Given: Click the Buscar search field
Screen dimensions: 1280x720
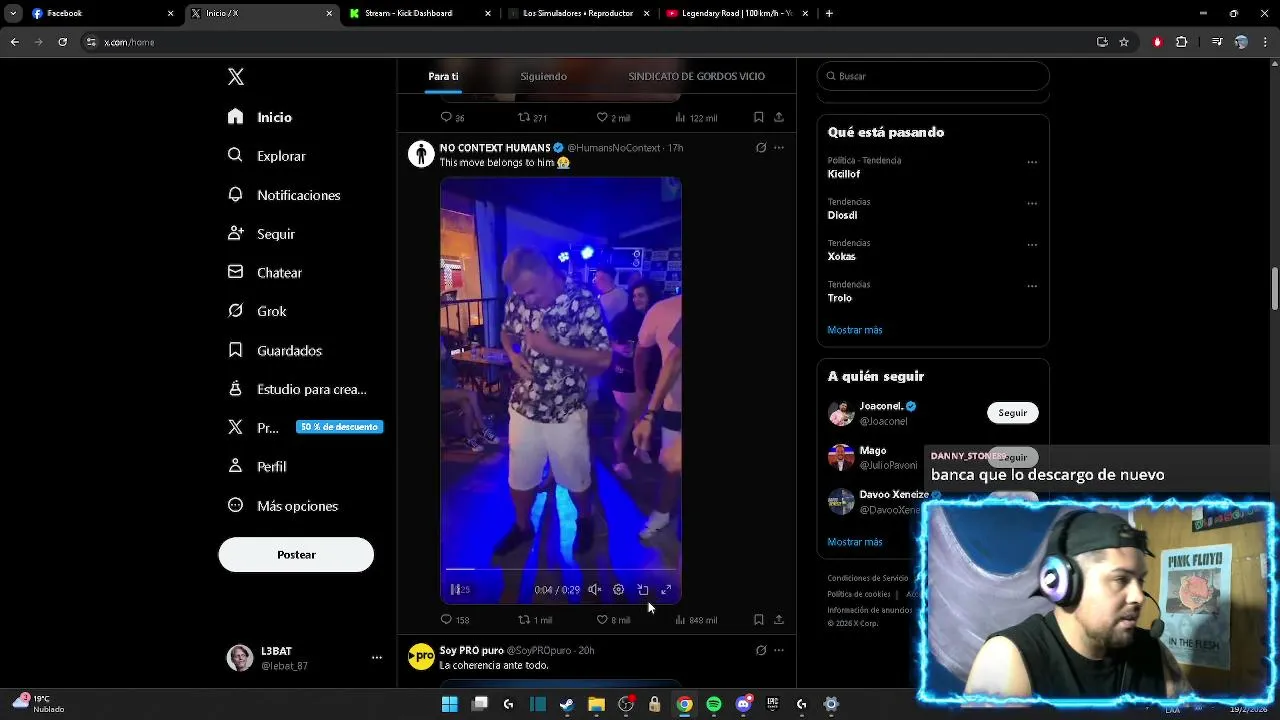Looking at the screenshot, I should click(x=933, y=76).
